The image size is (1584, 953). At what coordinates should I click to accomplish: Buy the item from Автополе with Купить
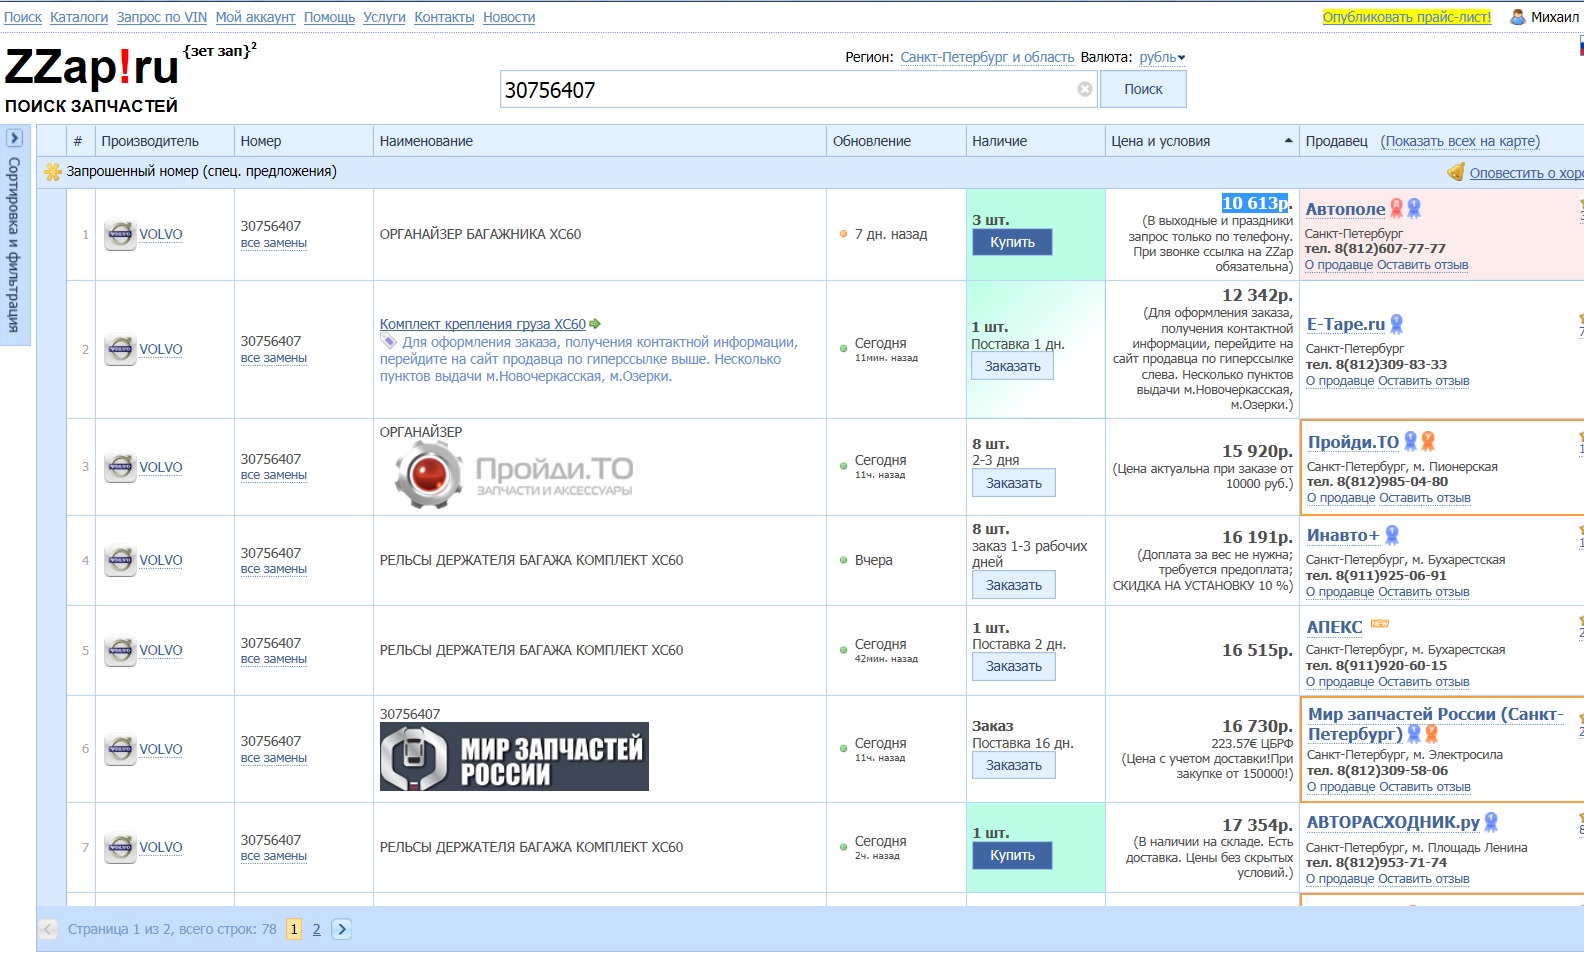[1012, 242]
